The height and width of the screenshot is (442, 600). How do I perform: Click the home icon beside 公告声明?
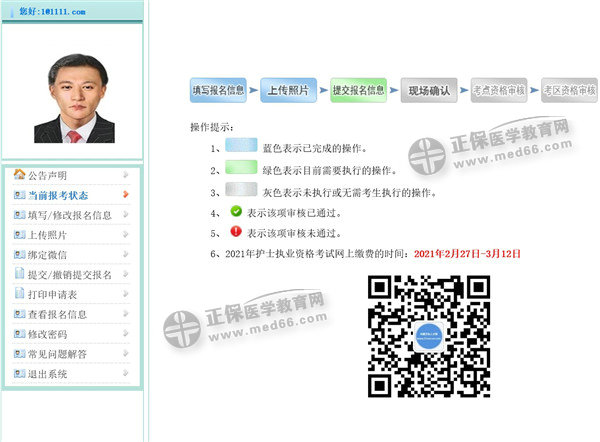19,174
